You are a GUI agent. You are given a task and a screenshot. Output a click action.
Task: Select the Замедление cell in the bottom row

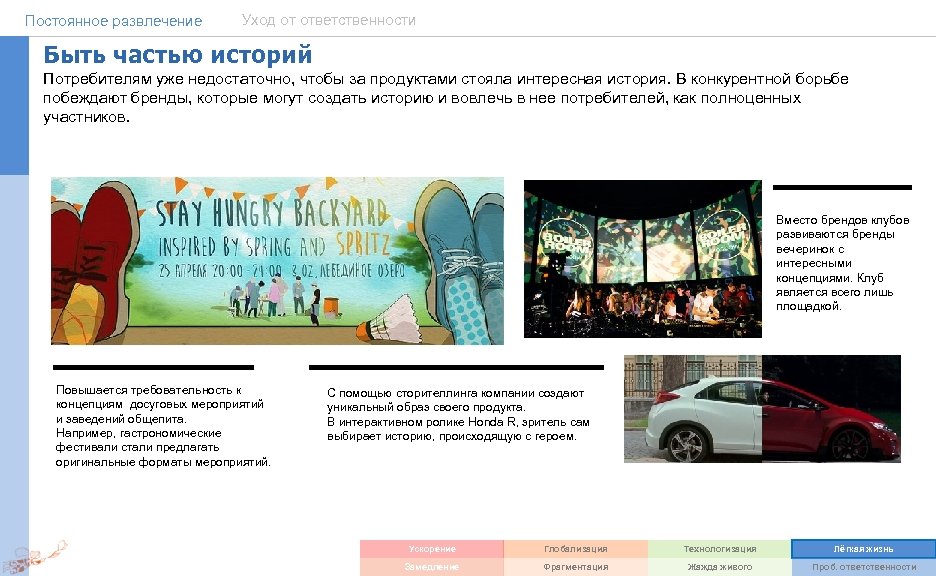pyautogui.click(x=430, y=568)
